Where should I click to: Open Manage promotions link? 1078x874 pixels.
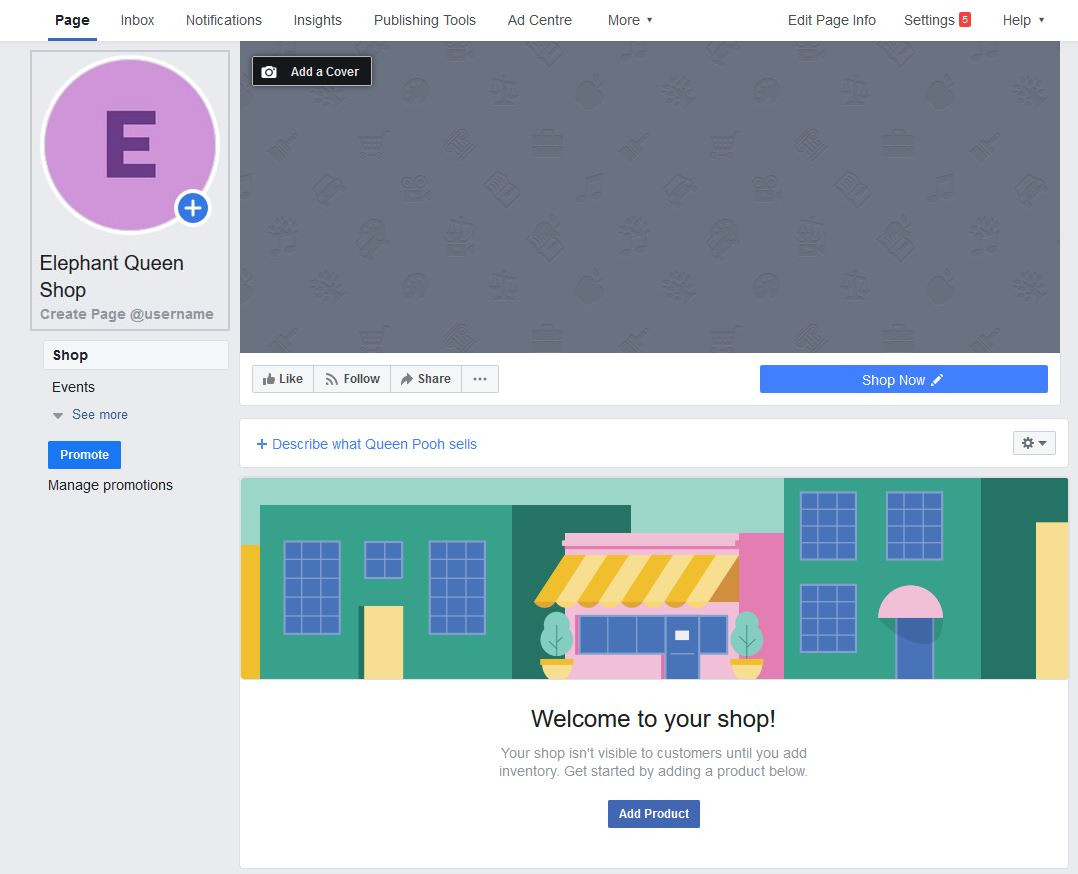pyautogui.click(x=110, y=485)
